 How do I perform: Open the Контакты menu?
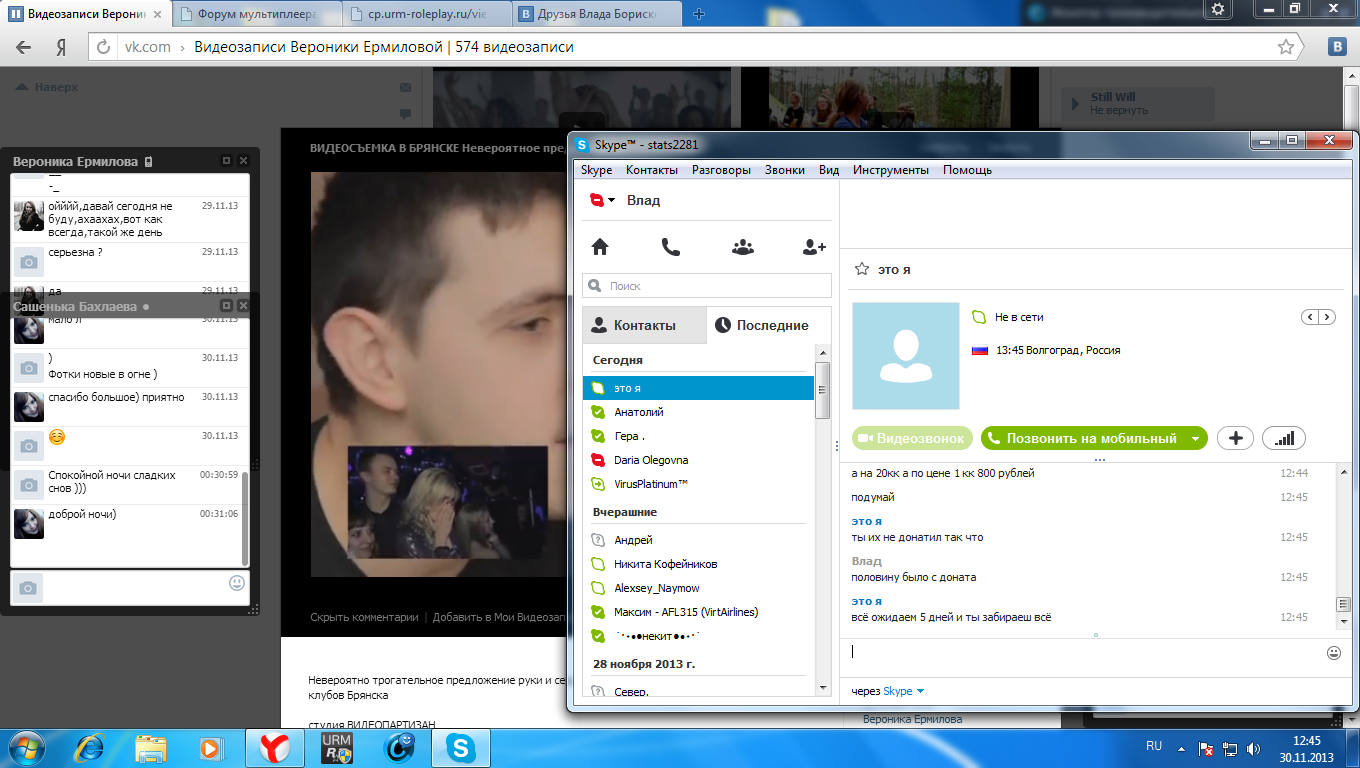pos(652,170)
